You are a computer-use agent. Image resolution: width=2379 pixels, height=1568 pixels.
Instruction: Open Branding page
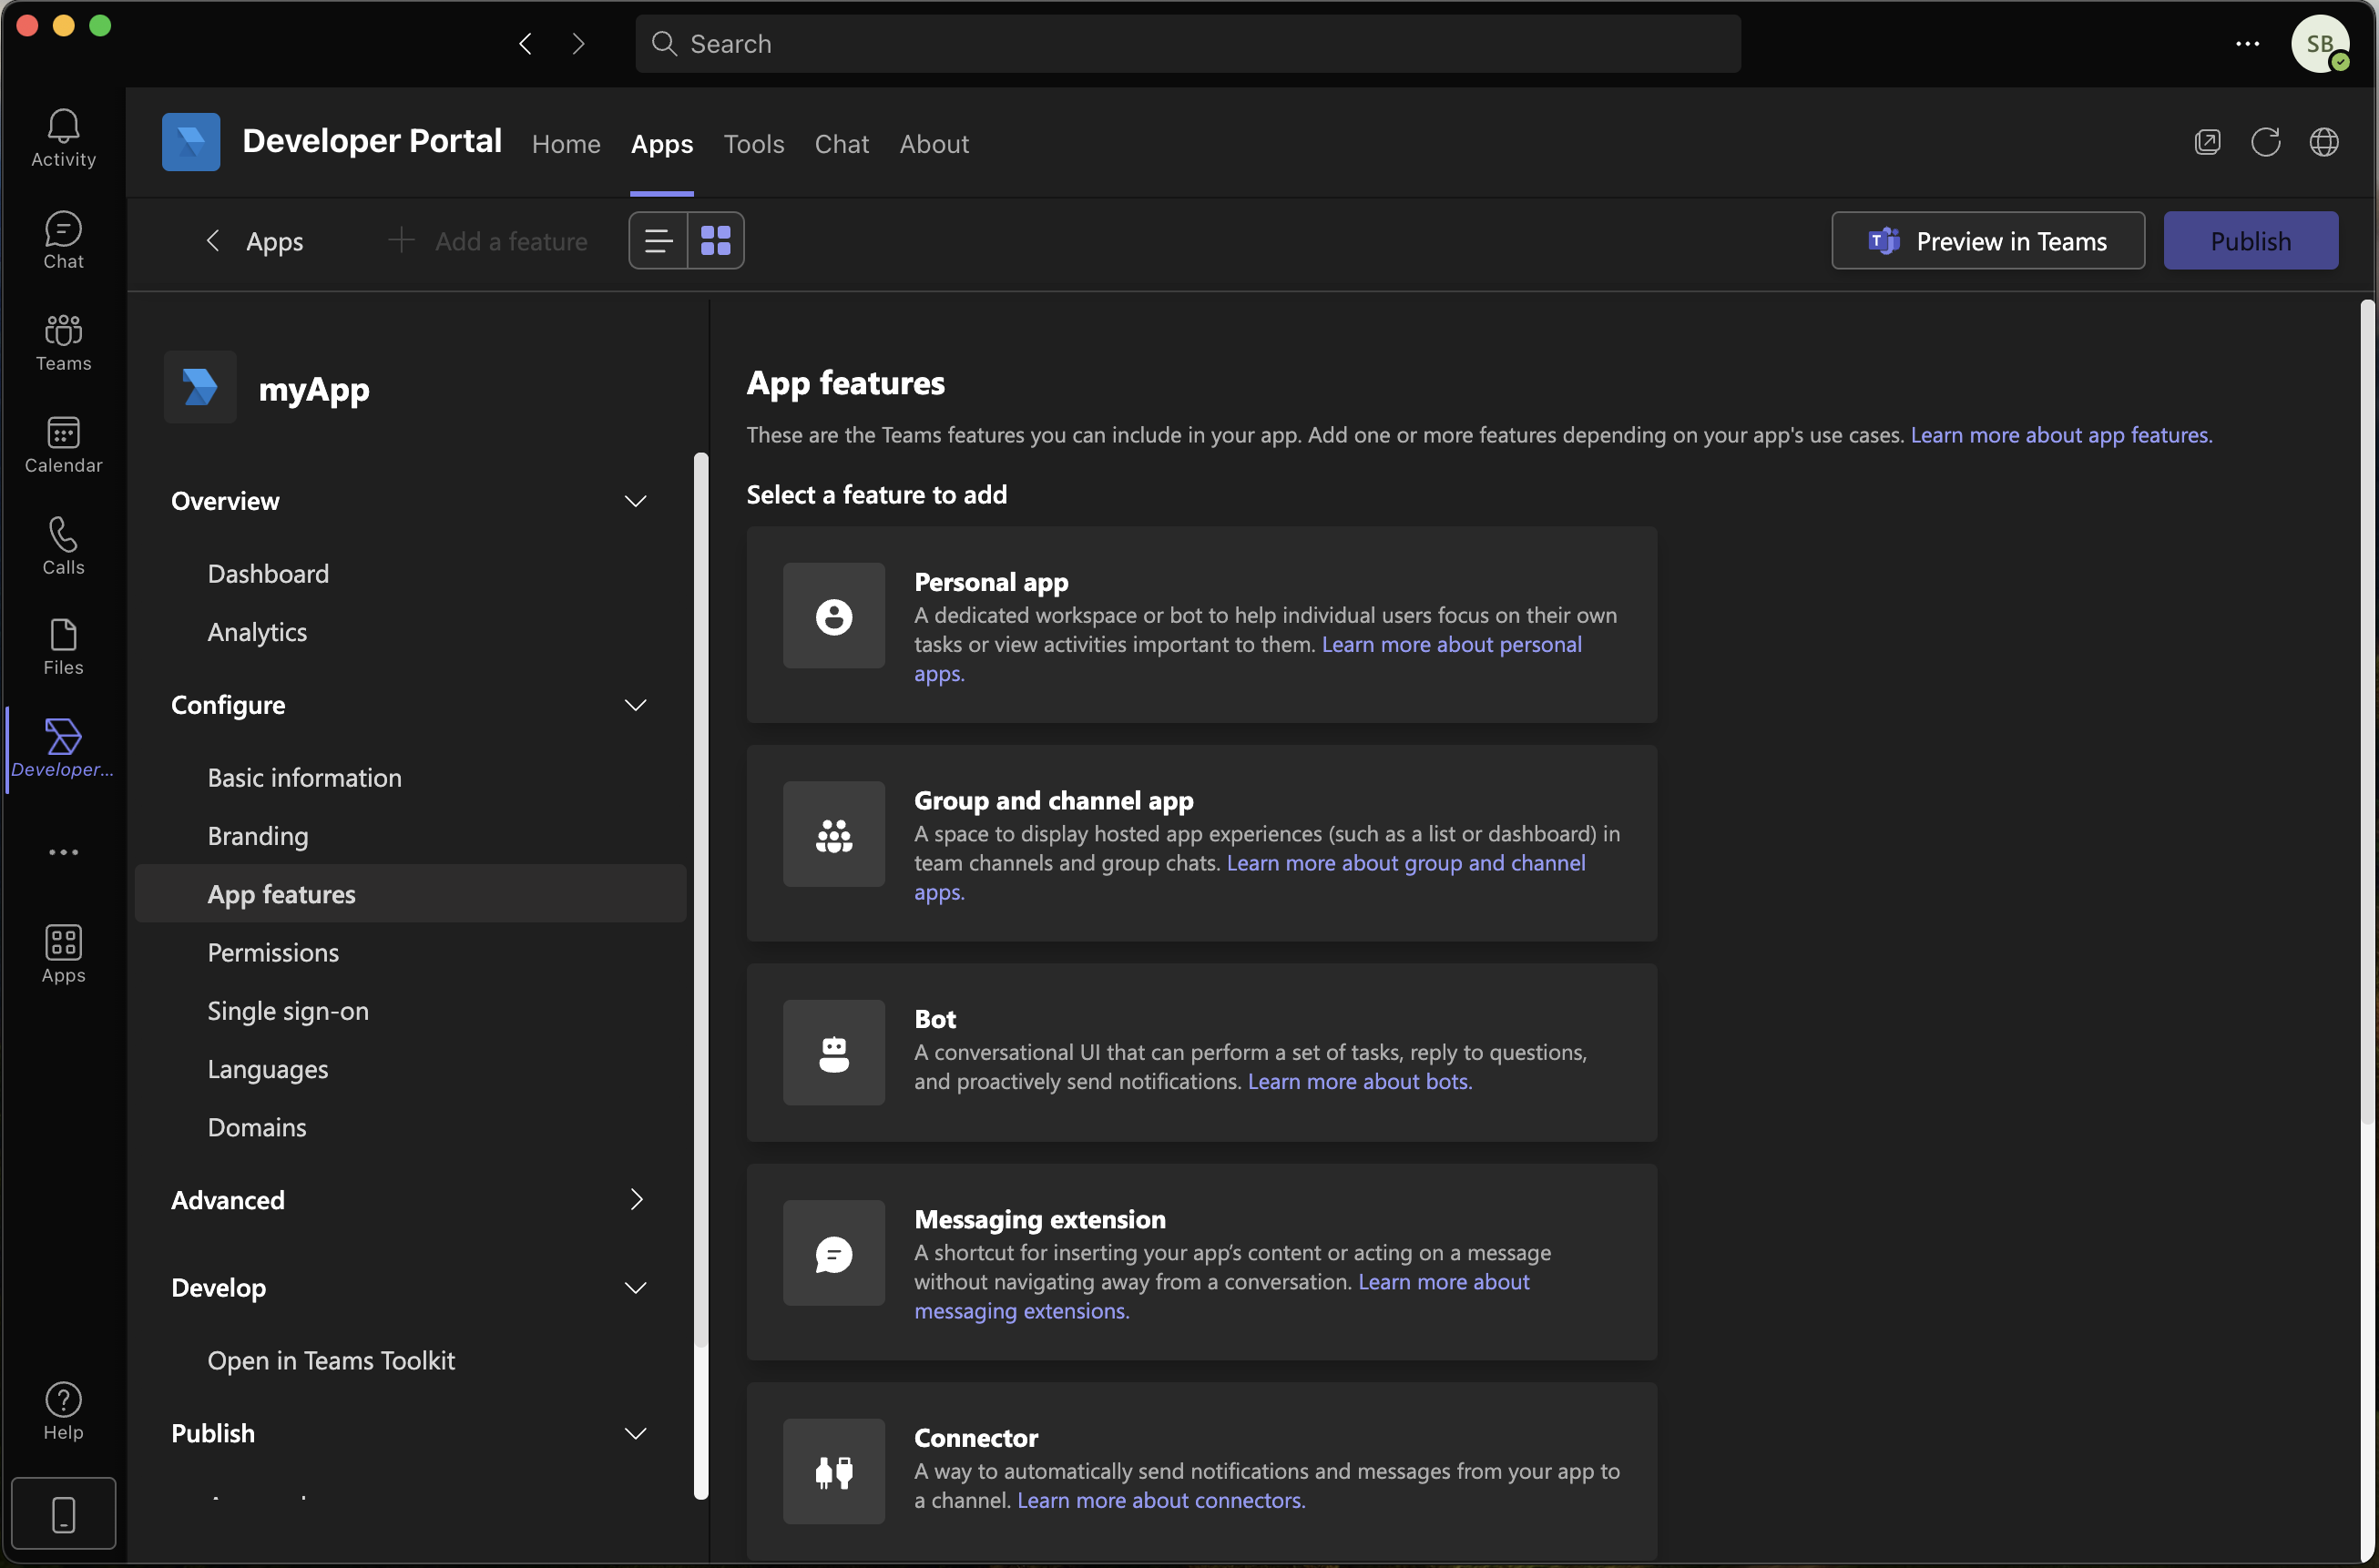[x=258, y=836]
